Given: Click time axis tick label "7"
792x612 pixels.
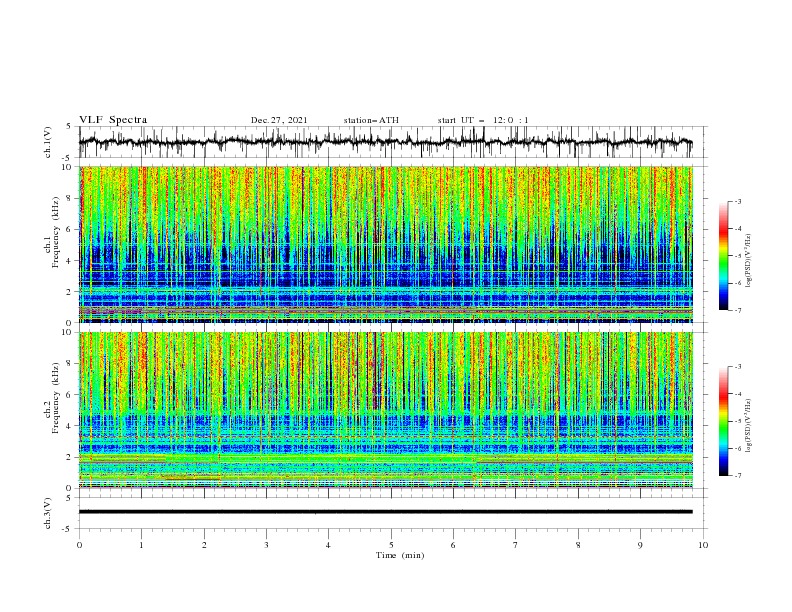Looking at the screenshot, I should tap(516, 545).
